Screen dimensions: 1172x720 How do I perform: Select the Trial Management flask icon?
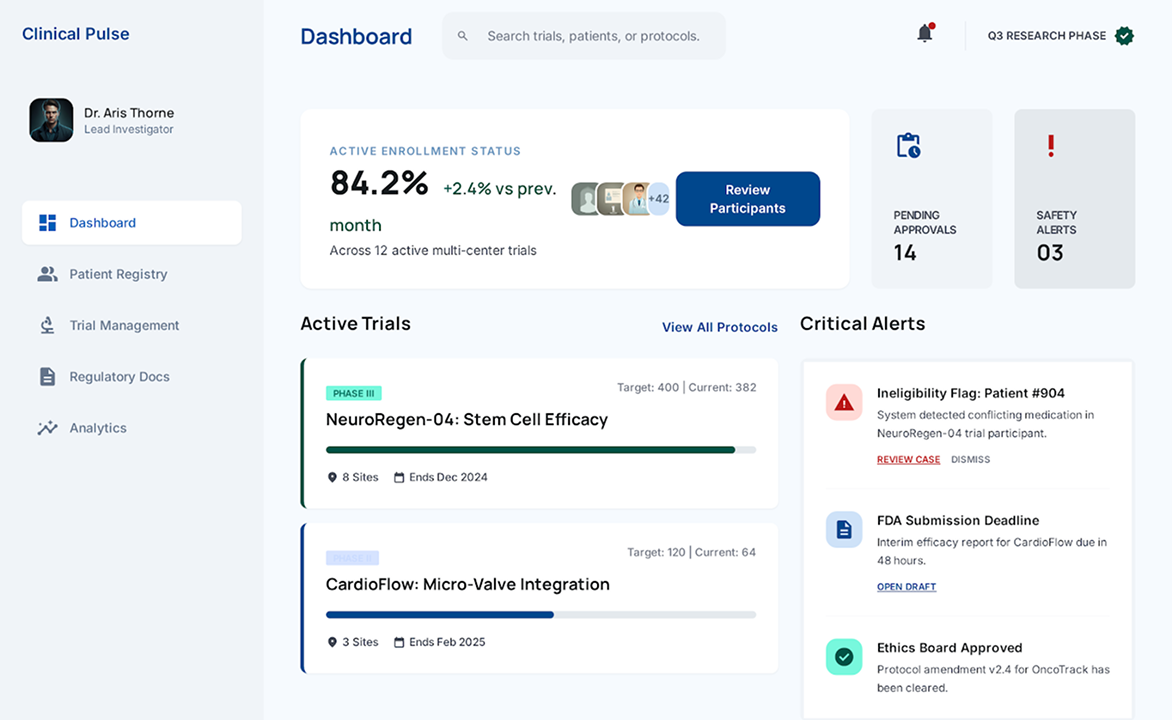pos(47,324)
